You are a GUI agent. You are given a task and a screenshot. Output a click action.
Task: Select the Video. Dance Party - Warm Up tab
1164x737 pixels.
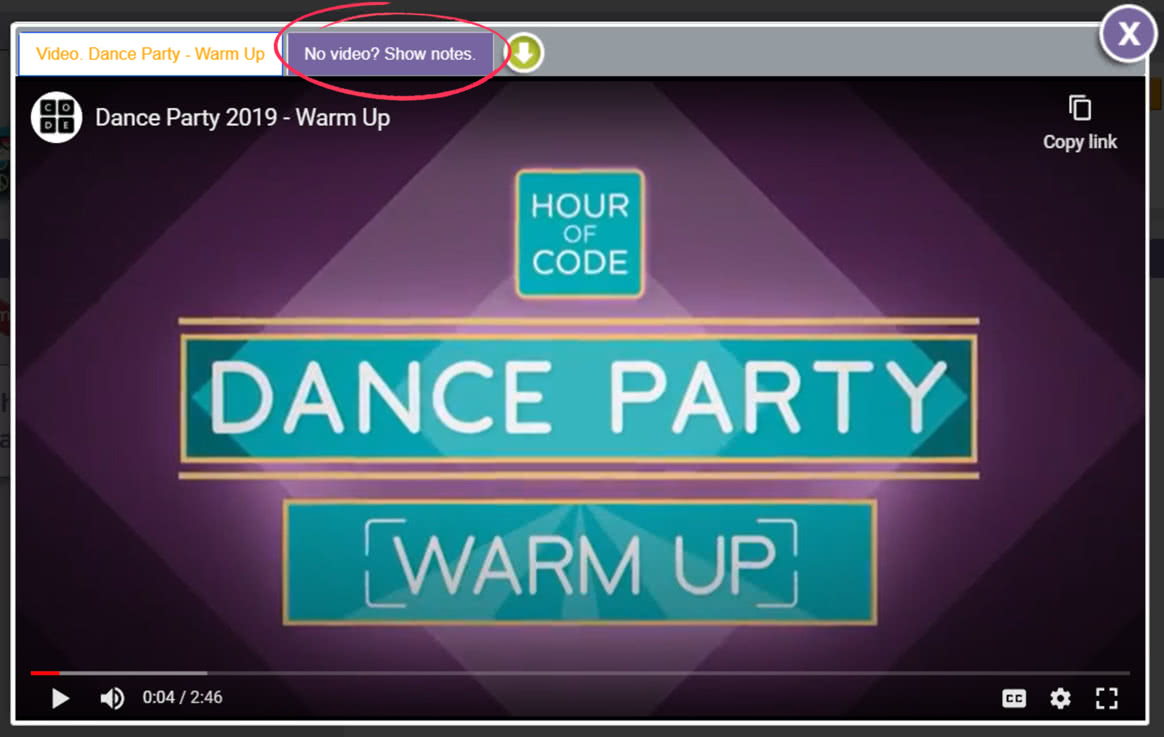(x=150, y=54)
